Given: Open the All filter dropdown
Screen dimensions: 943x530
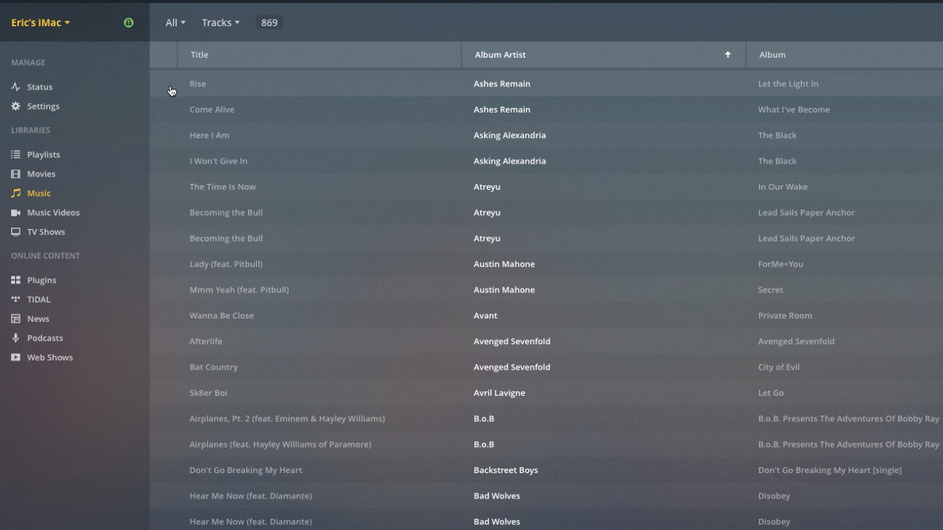Looking at the screenshot, I should click(175, 22).
